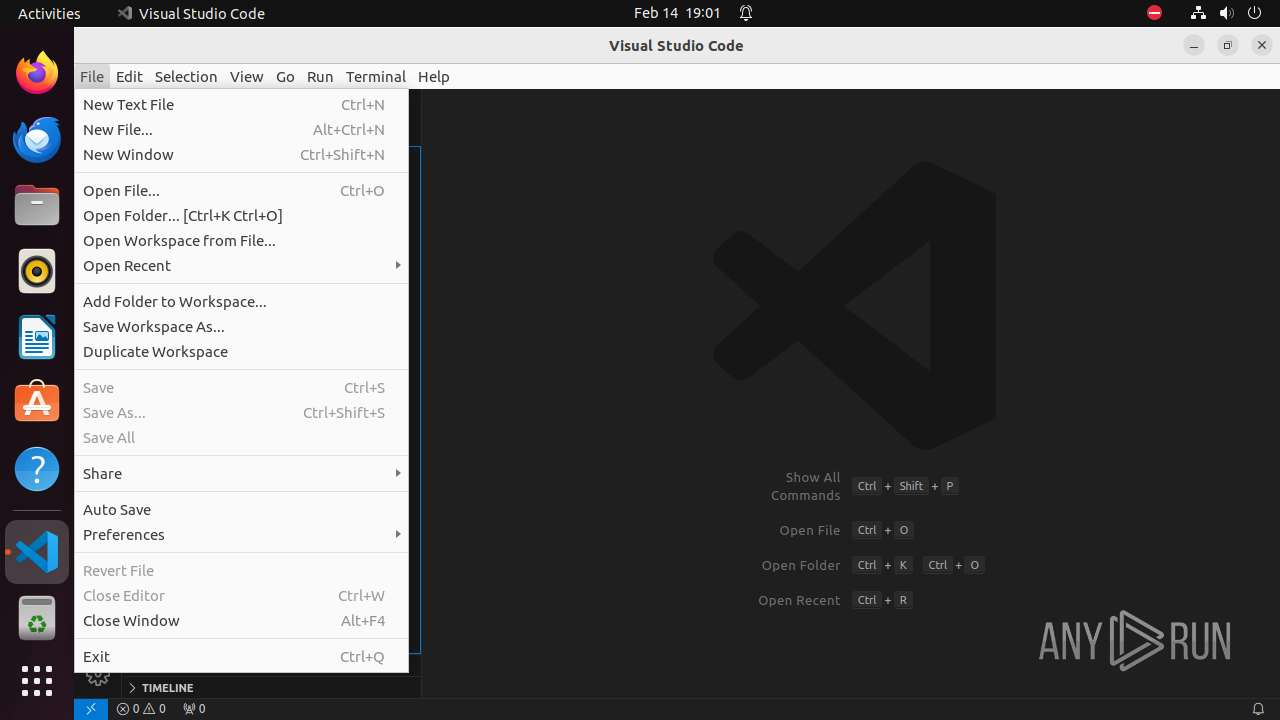1280x720 pixels.
Task: Click the system notification bell in top bar
Action: click(746, 13)
